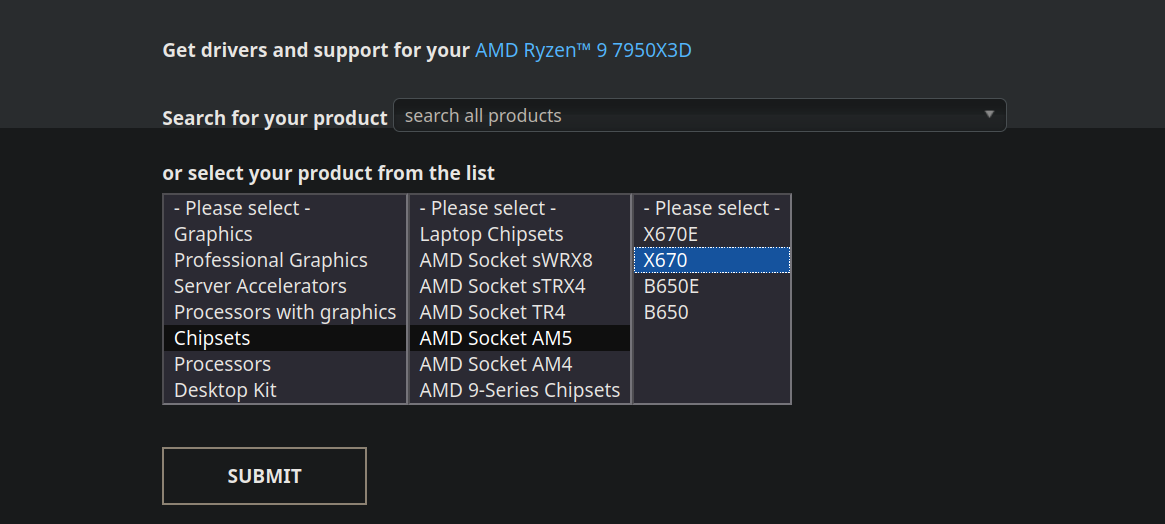Select AMD Socket sWRX8
Image resolution: width=1165 pixels, height=524 pixels.
coord(506,260)
